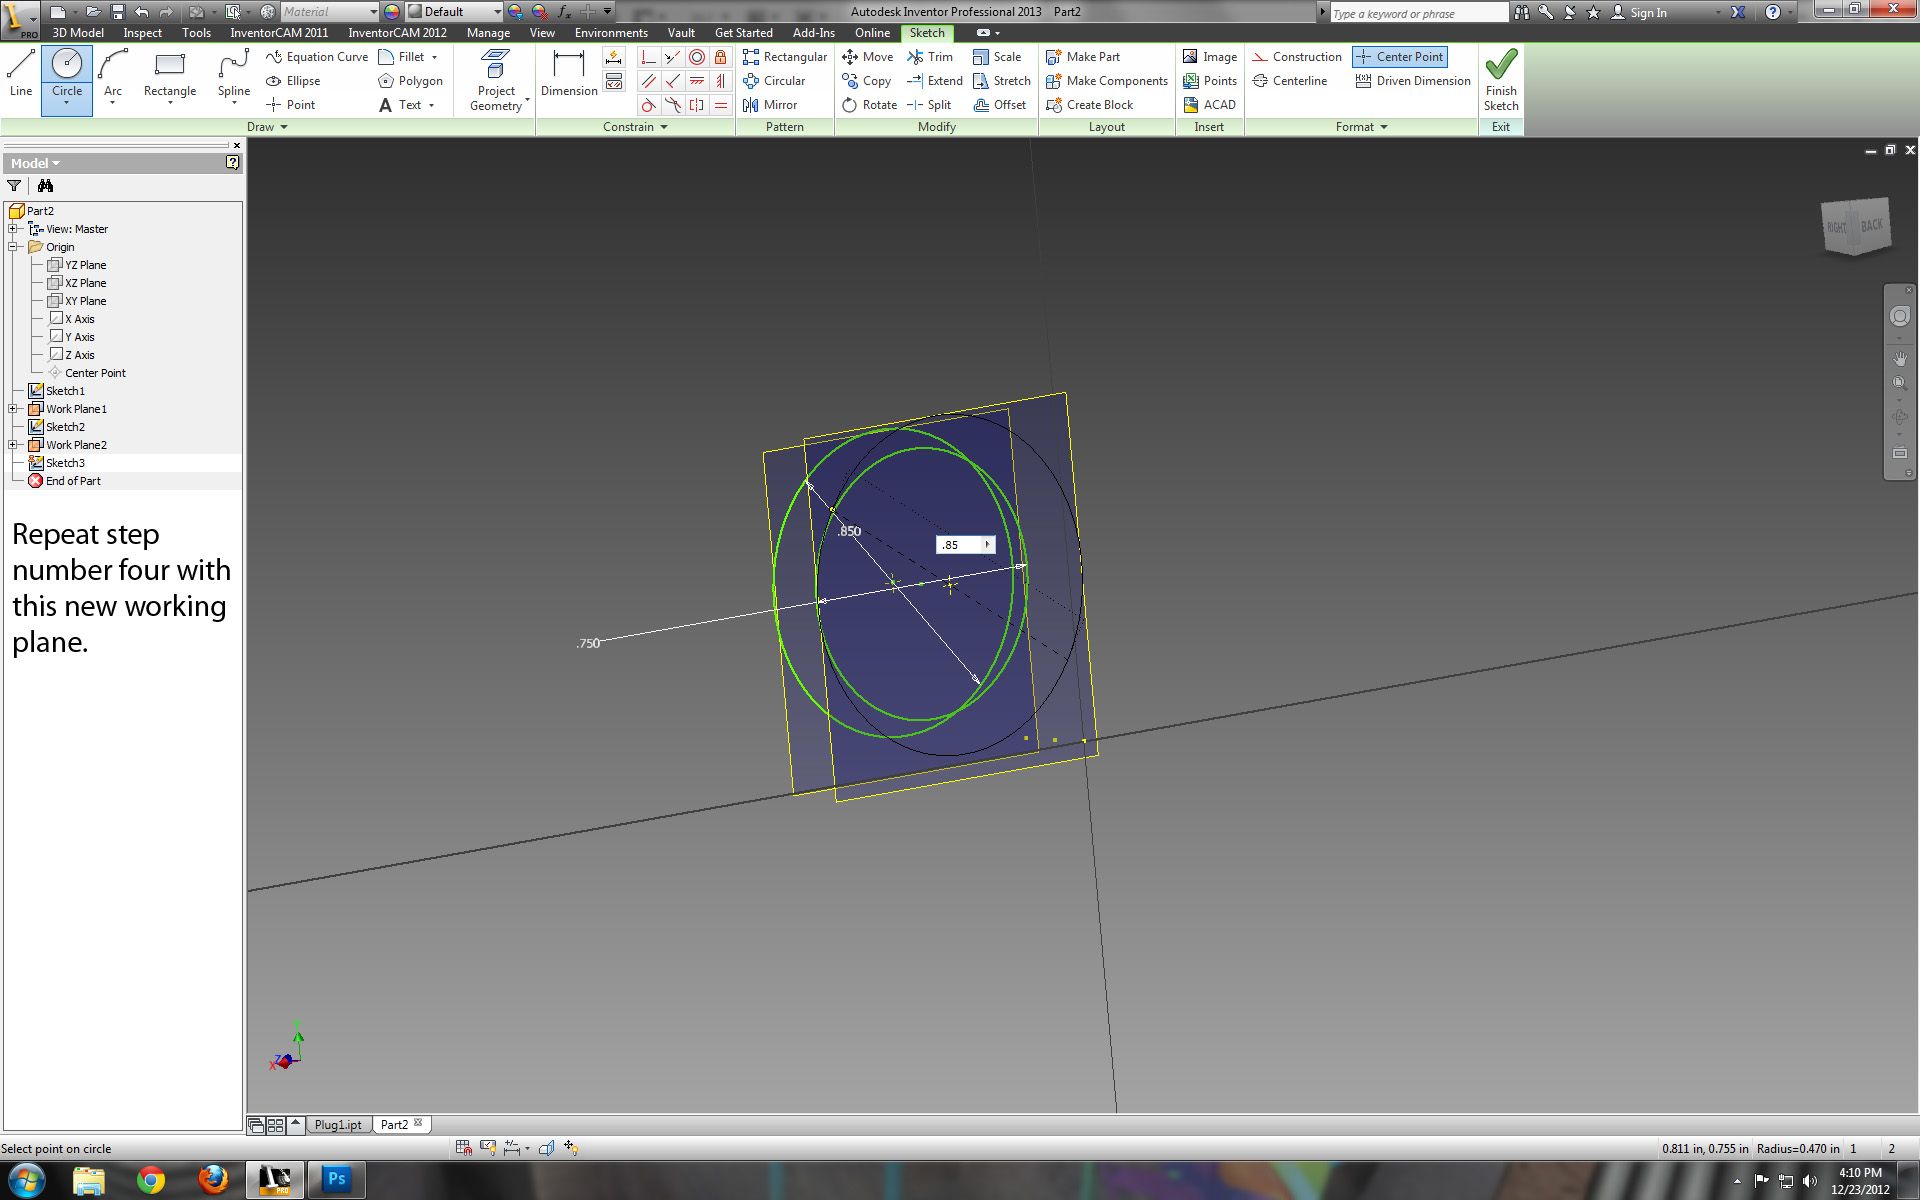The image size is (1920, 1200).
Task: Toggle Construction line format
Action: [1296, 57]
